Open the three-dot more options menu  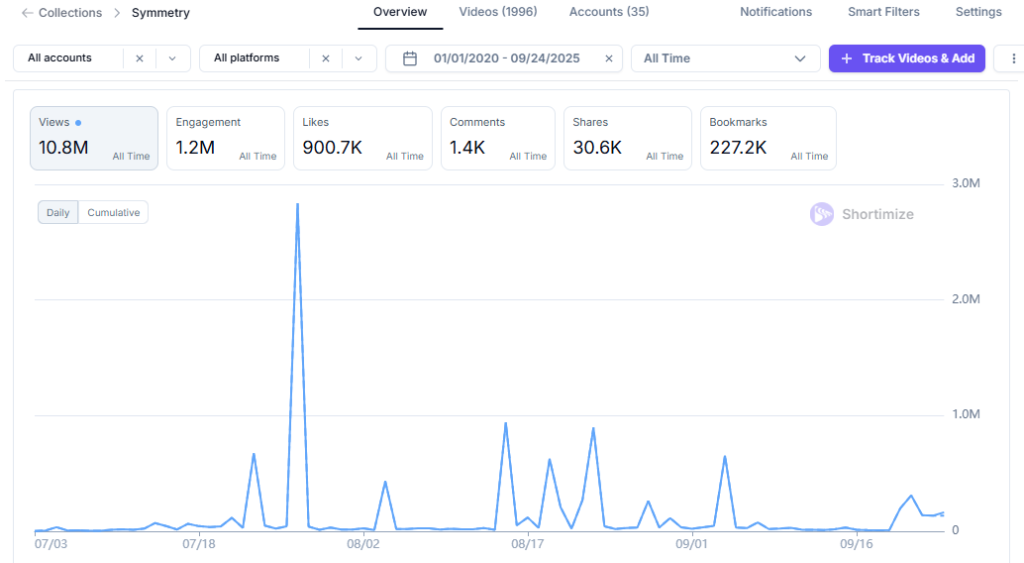pyautogui.click(x=1016, y=59)
